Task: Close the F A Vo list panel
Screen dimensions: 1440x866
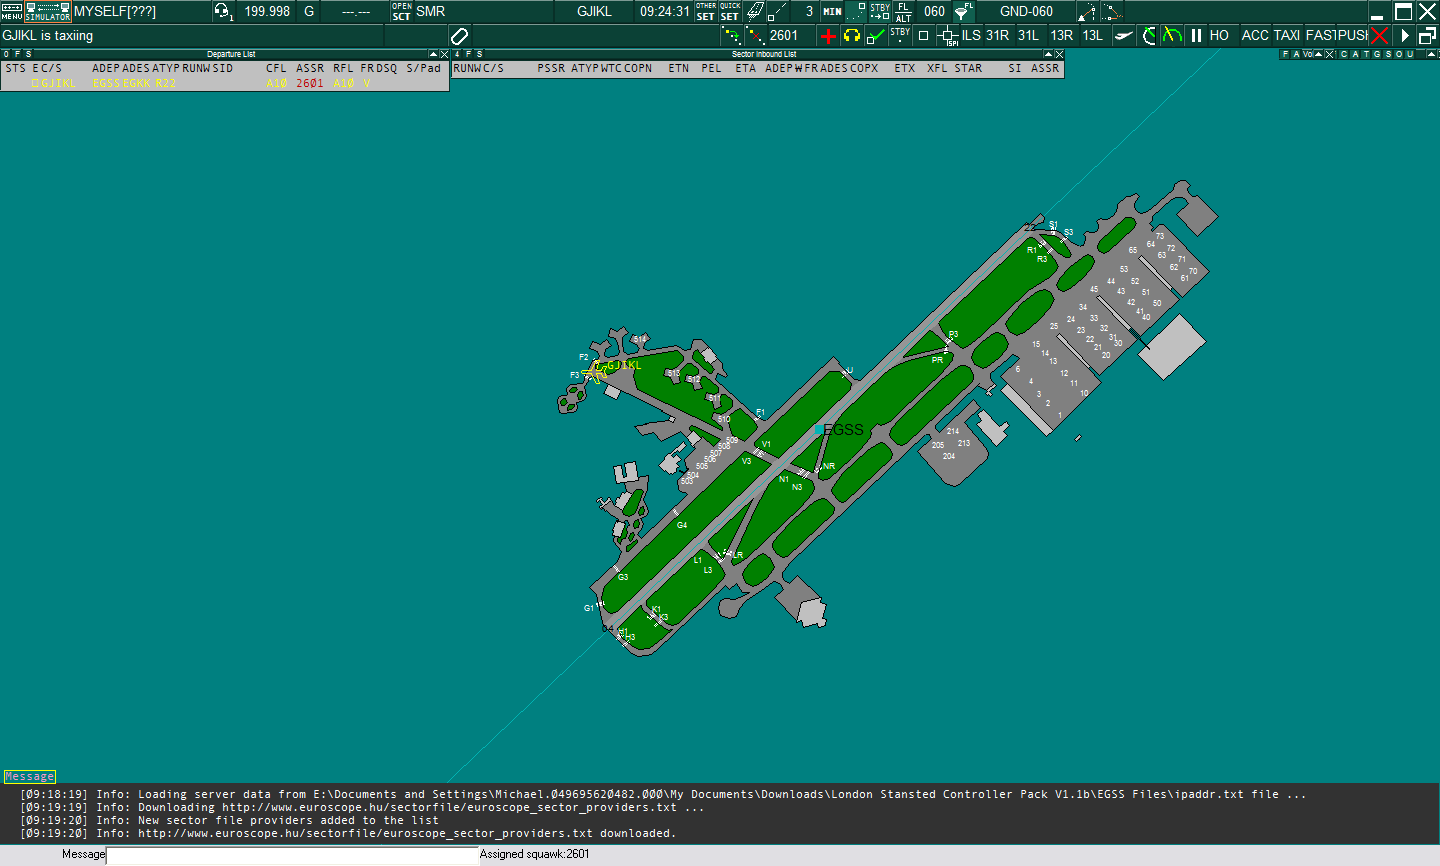Action: [x=1330, y=54]
